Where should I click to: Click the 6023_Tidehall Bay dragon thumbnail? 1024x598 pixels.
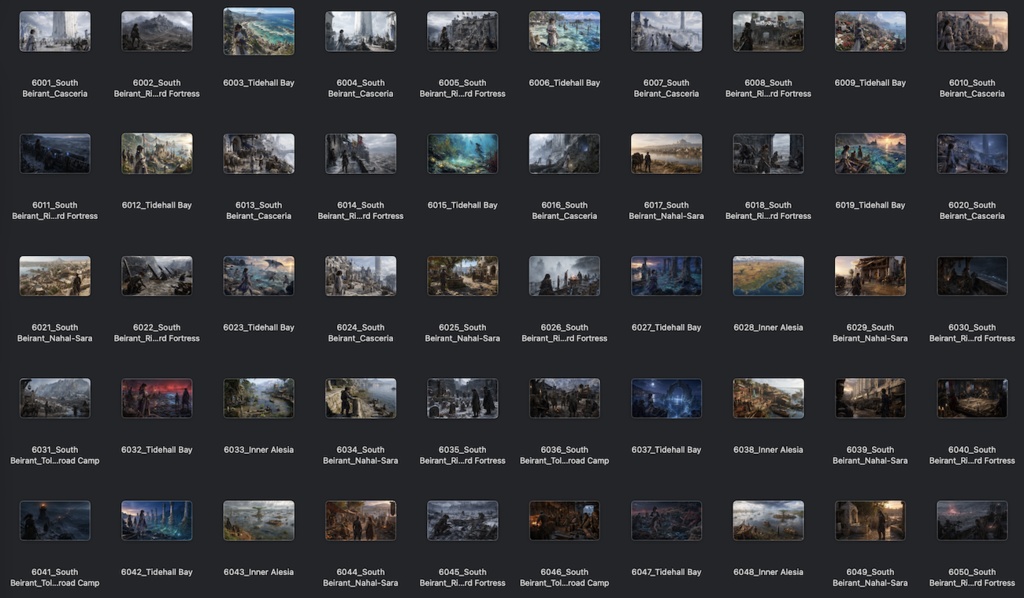pyautogui.click(x=259, y=275)
